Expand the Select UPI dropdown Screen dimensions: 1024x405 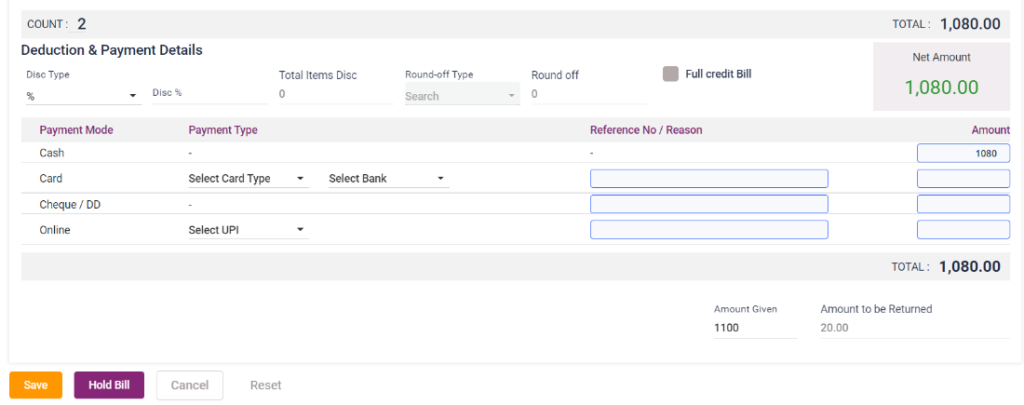tap(248, 230)
